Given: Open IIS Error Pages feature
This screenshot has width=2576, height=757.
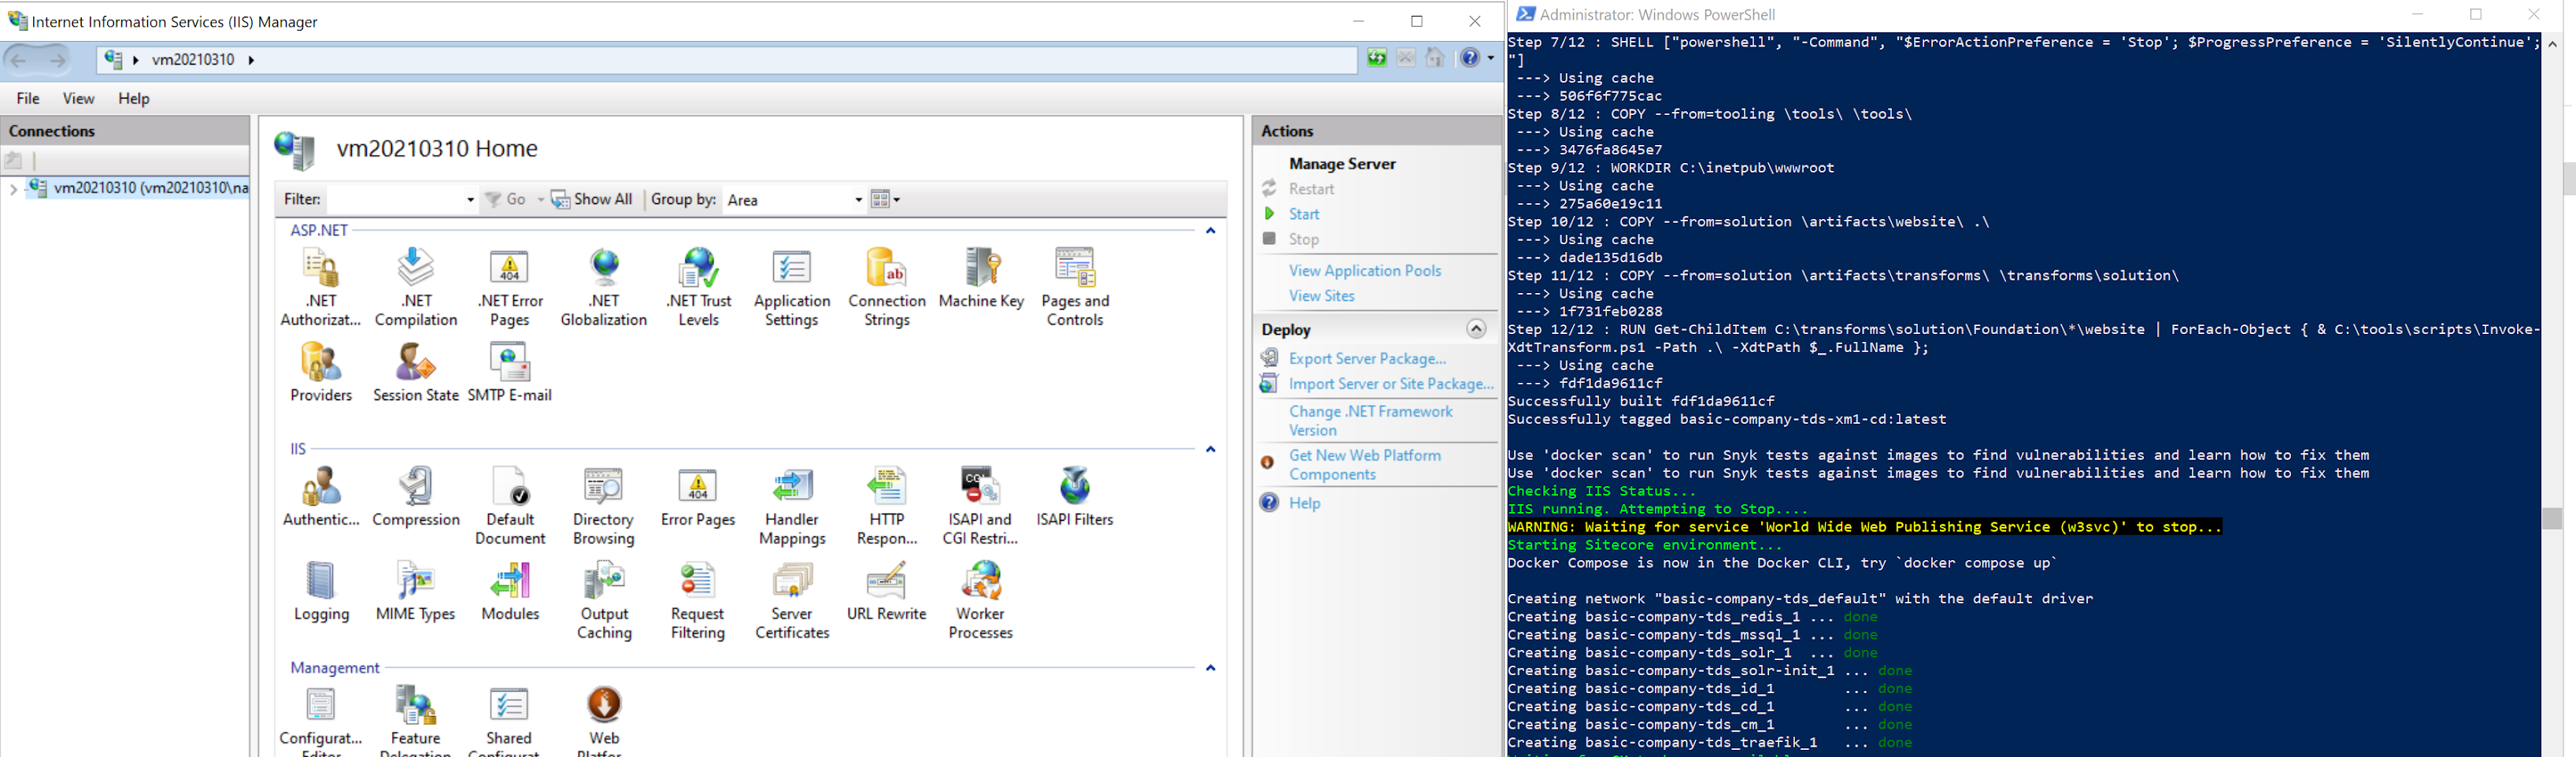Looking at the screenshot, I should [x=698, y=497].
